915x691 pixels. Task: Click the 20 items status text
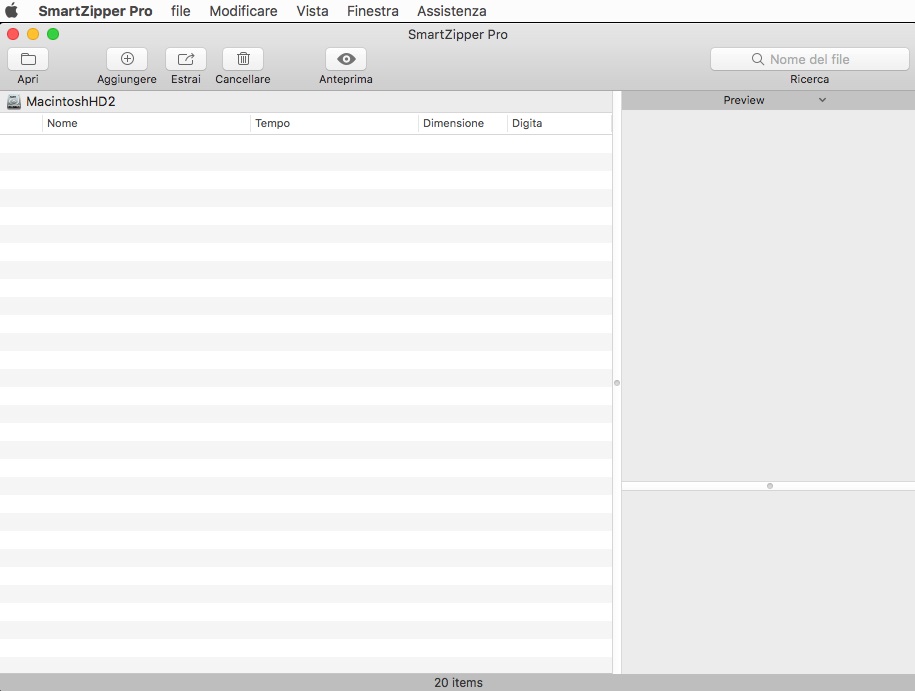(458, 682)
